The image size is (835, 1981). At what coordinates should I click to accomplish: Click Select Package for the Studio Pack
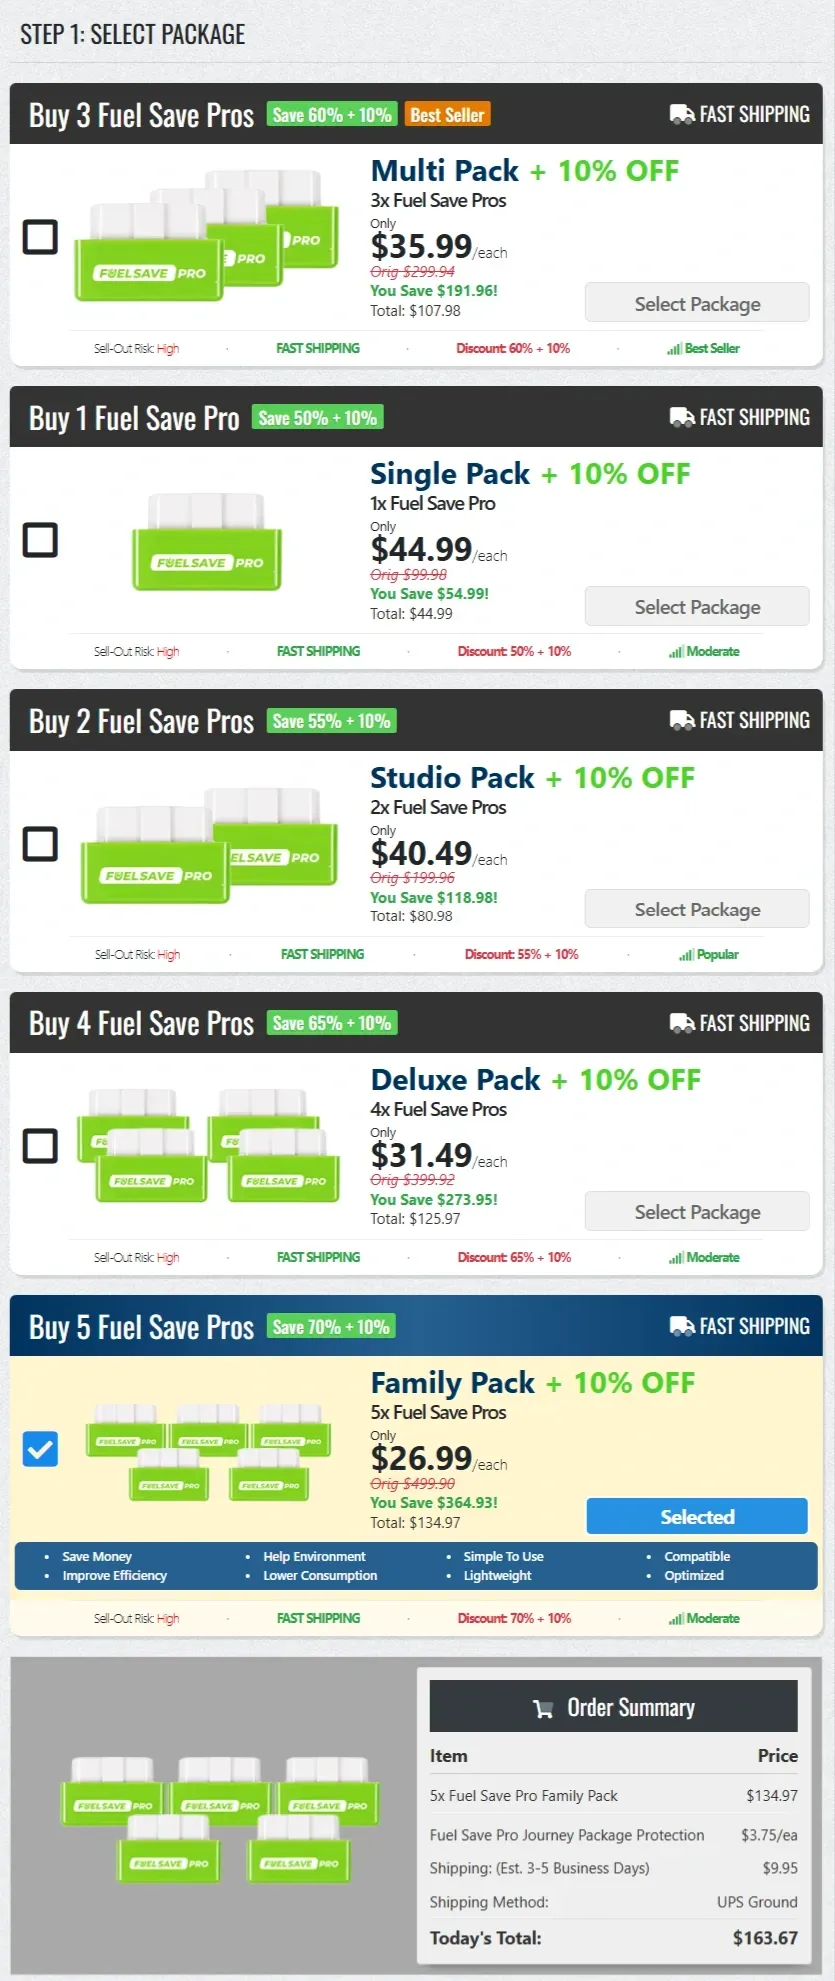click(x=696, y=908)
